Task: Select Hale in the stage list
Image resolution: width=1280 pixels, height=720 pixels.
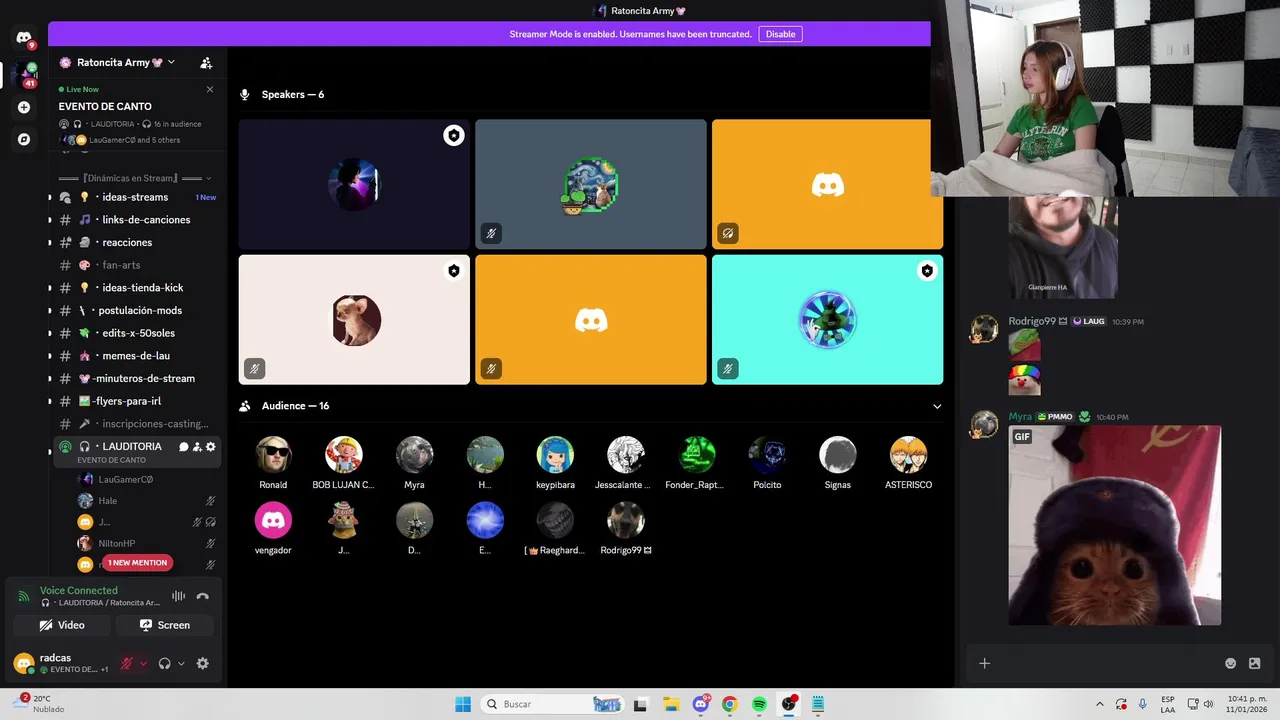Action: 146,500
